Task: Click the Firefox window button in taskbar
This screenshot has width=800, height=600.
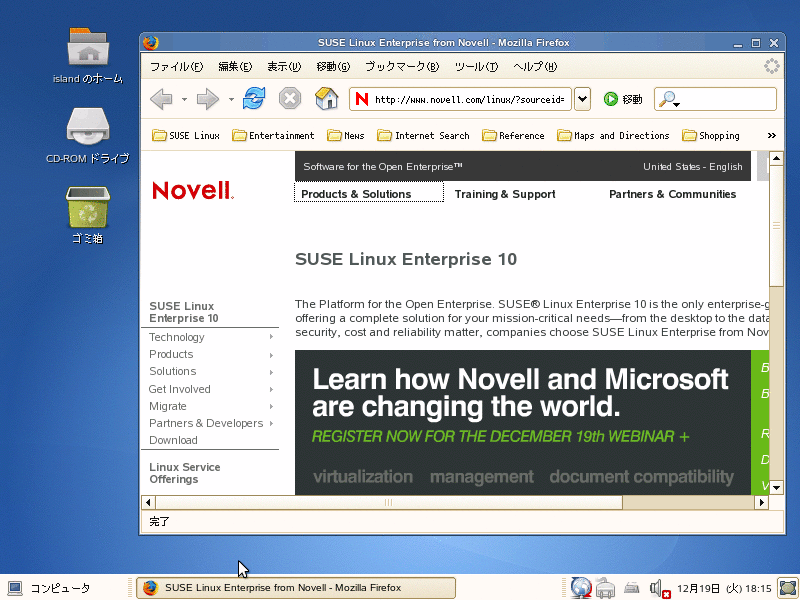Action: 296,588
